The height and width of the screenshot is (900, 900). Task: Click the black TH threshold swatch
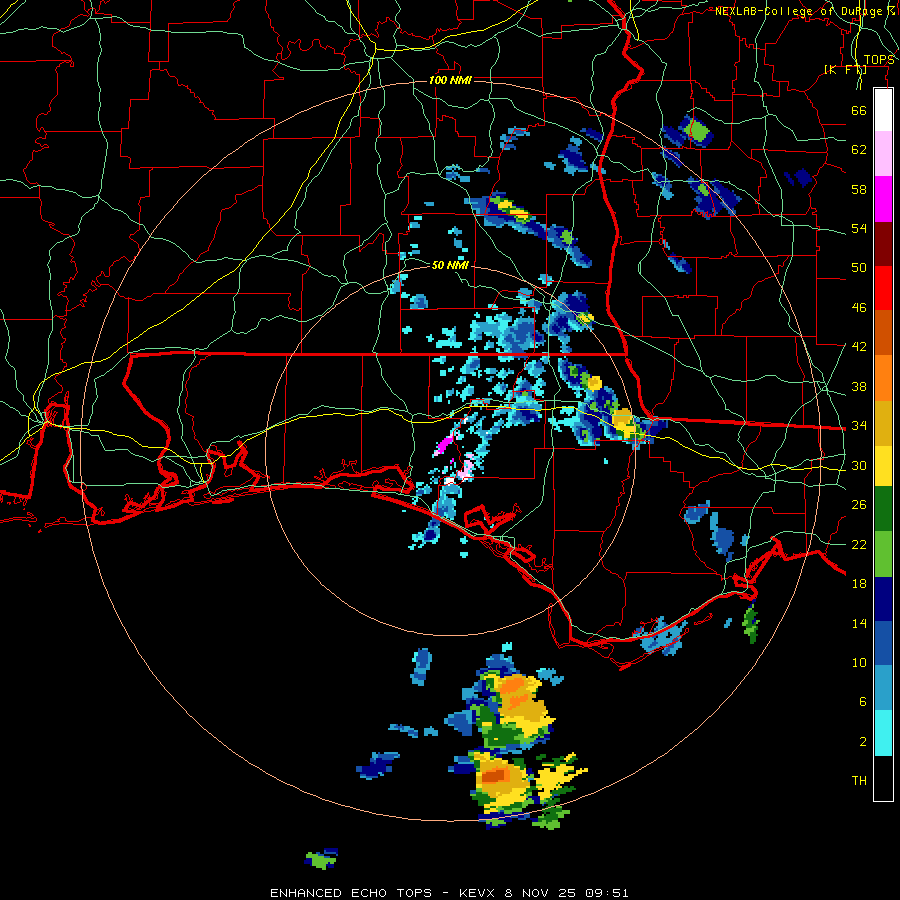click(883, 778)
